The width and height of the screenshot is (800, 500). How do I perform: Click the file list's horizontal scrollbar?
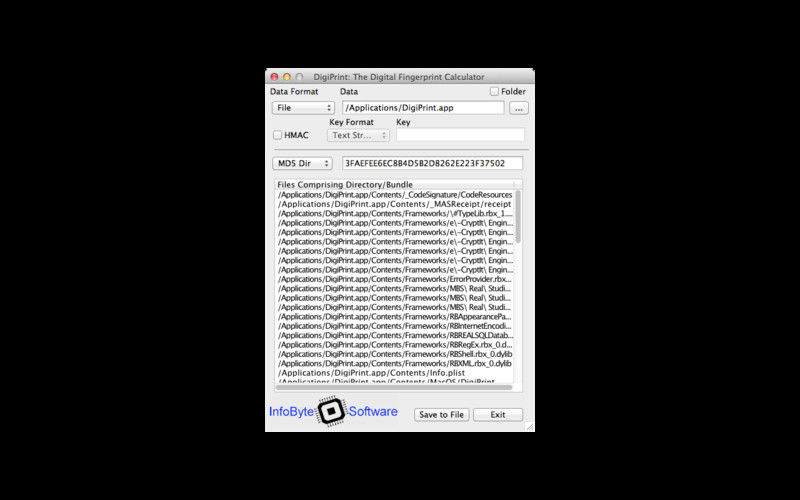click(x=394, y=387)
